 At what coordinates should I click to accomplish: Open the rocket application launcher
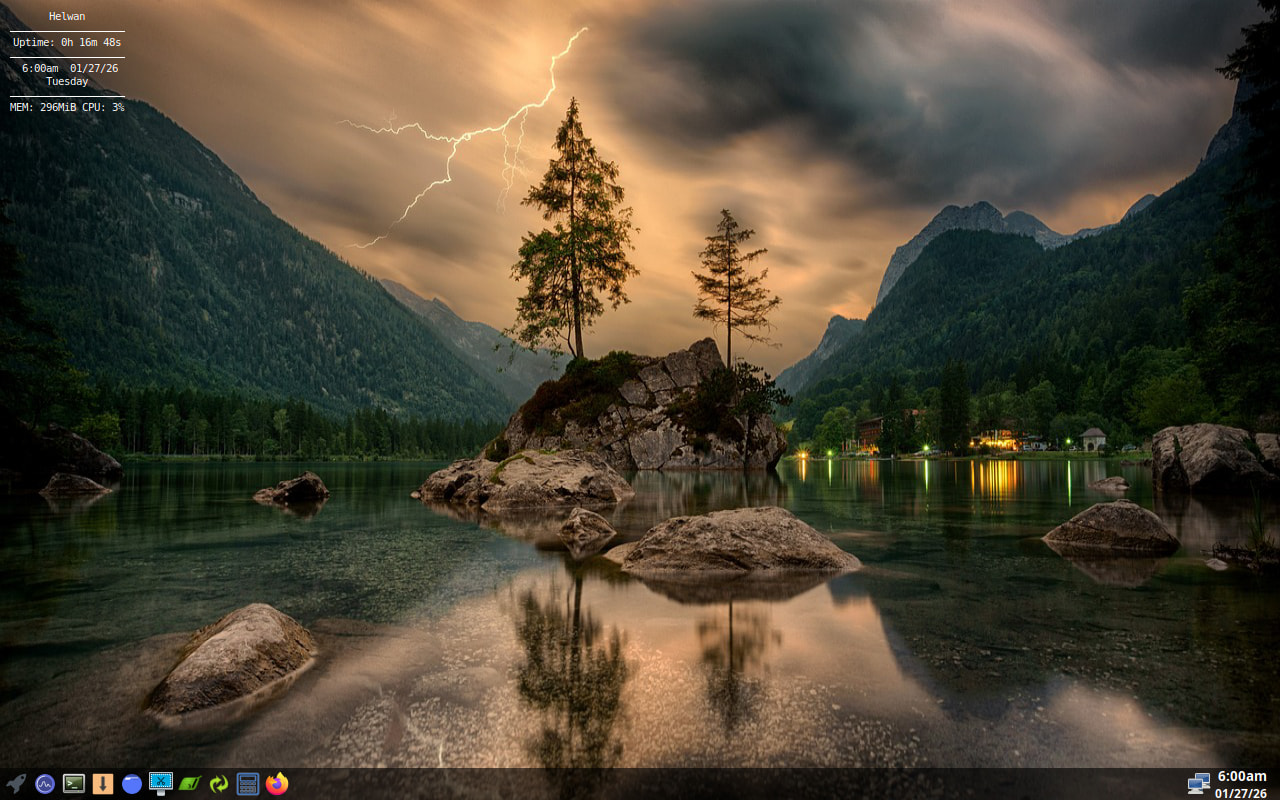16,784
